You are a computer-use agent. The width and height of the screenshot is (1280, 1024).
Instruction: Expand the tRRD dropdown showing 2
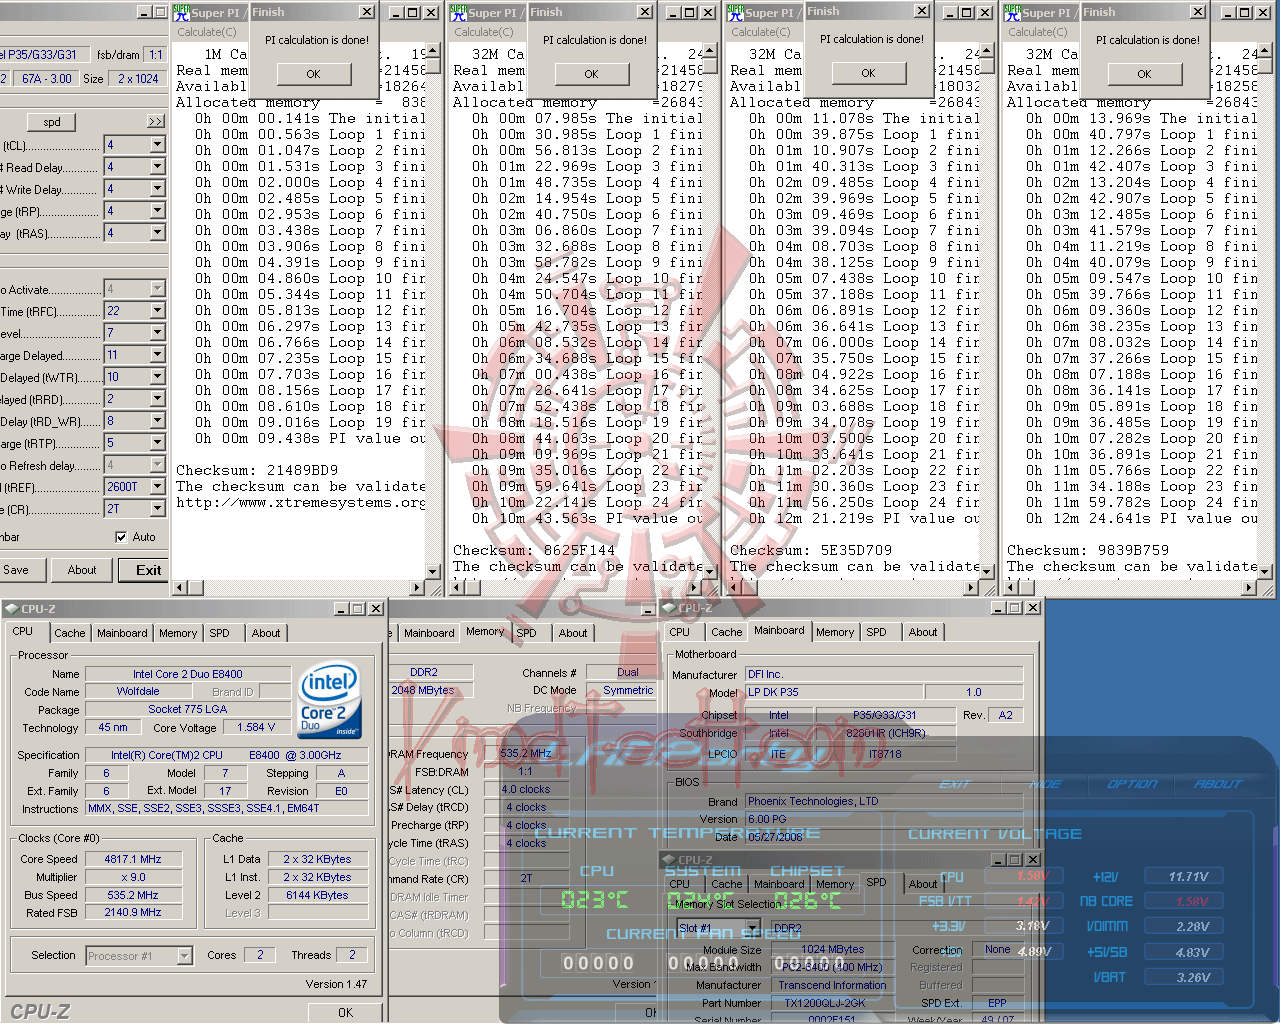[x=157, y=398]
